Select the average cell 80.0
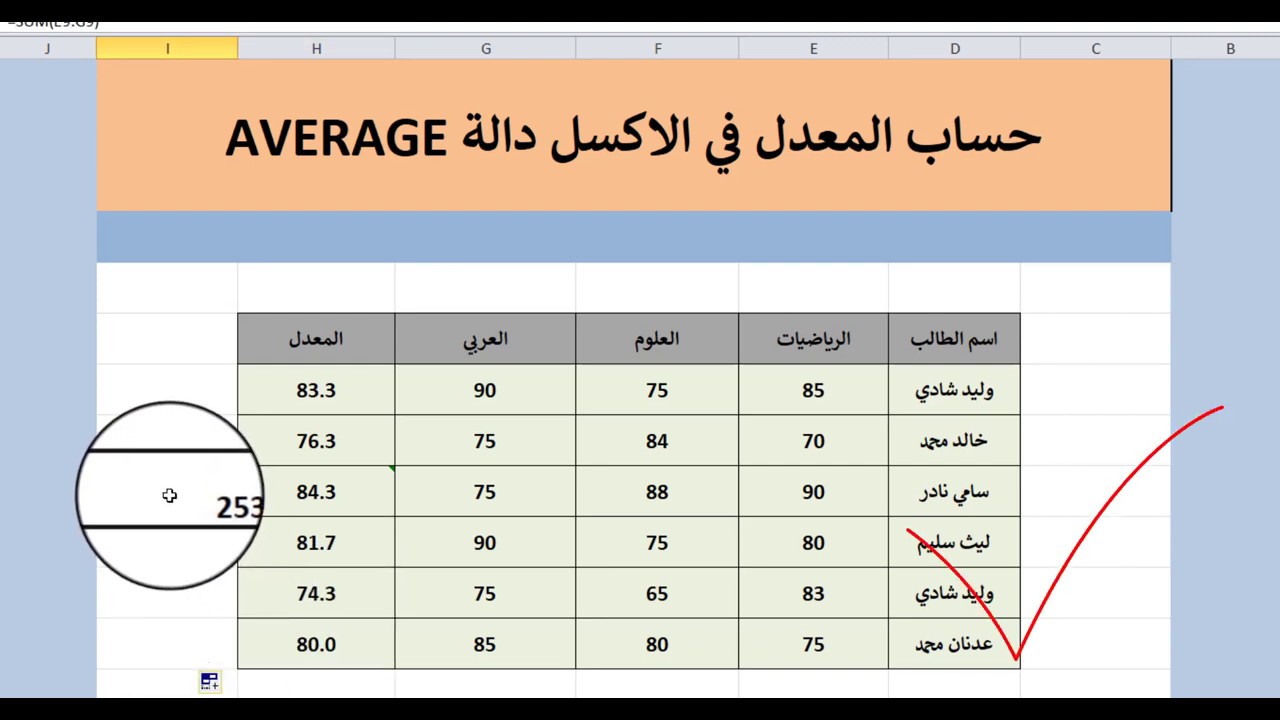The width and height of the screenshot is (1280, 720). point(316,644)
